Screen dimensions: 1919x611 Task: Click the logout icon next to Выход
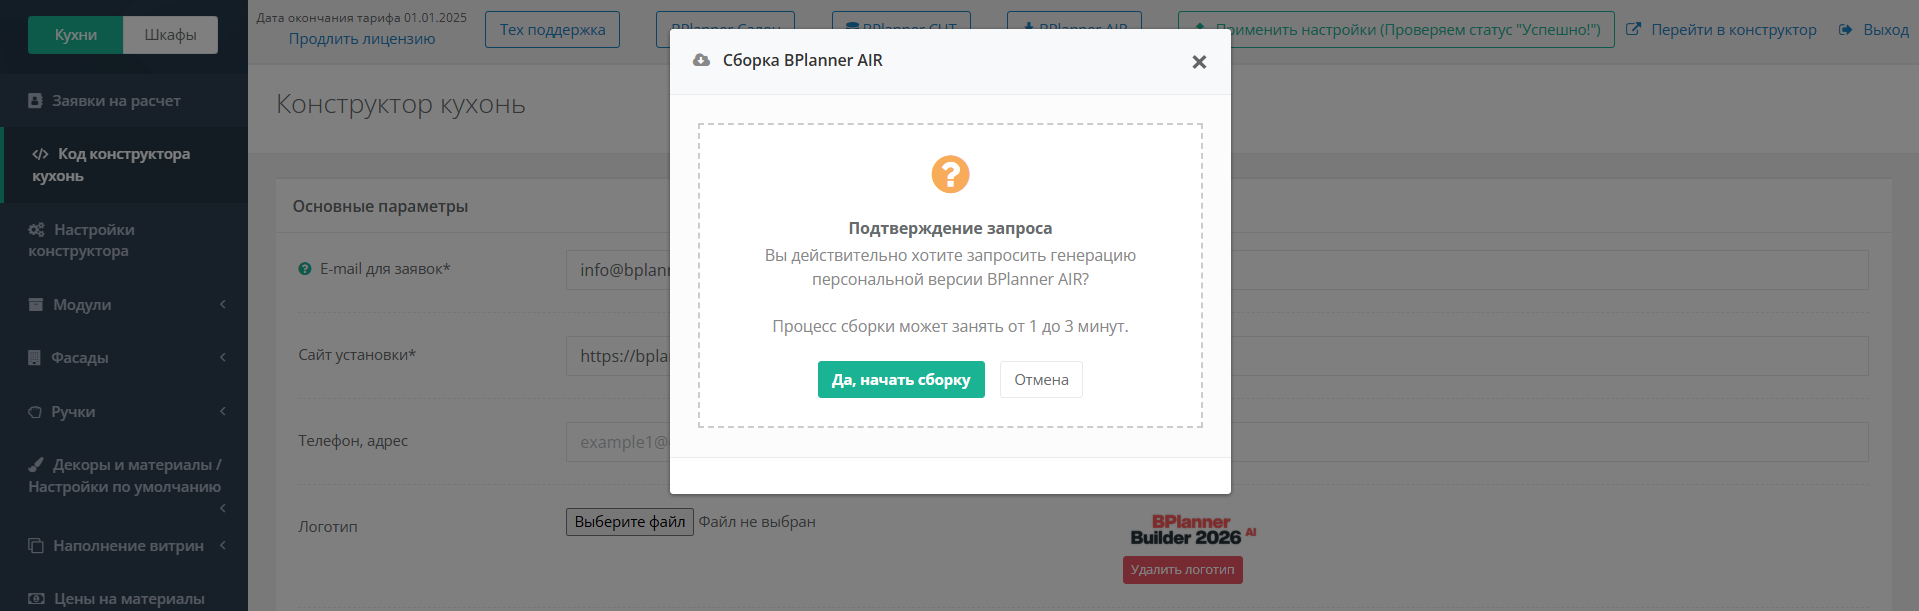point(1846,30)
